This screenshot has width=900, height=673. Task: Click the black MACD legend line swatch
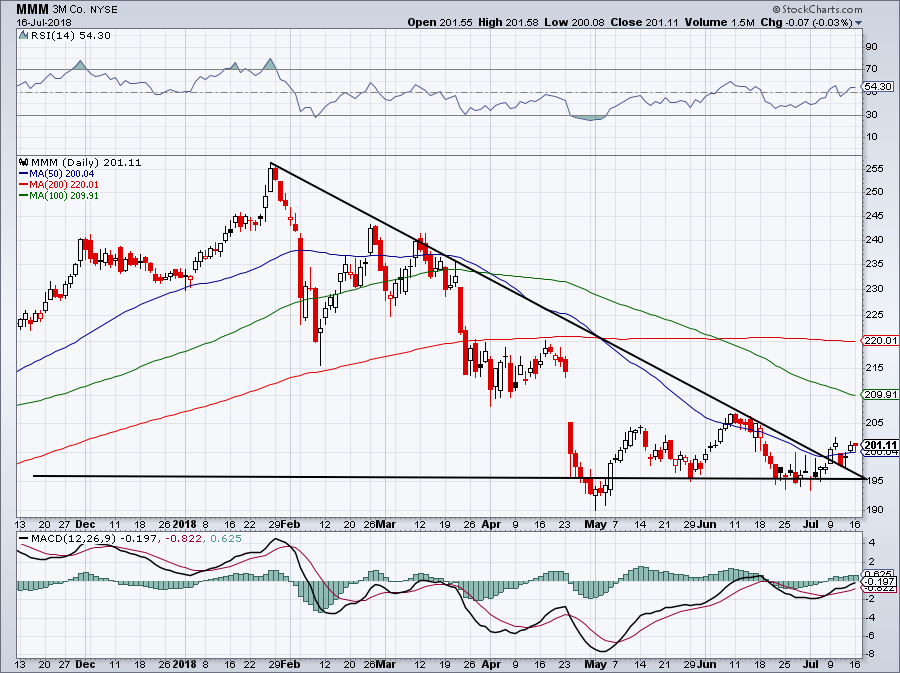pyautogui.click(x=24, y=539)
